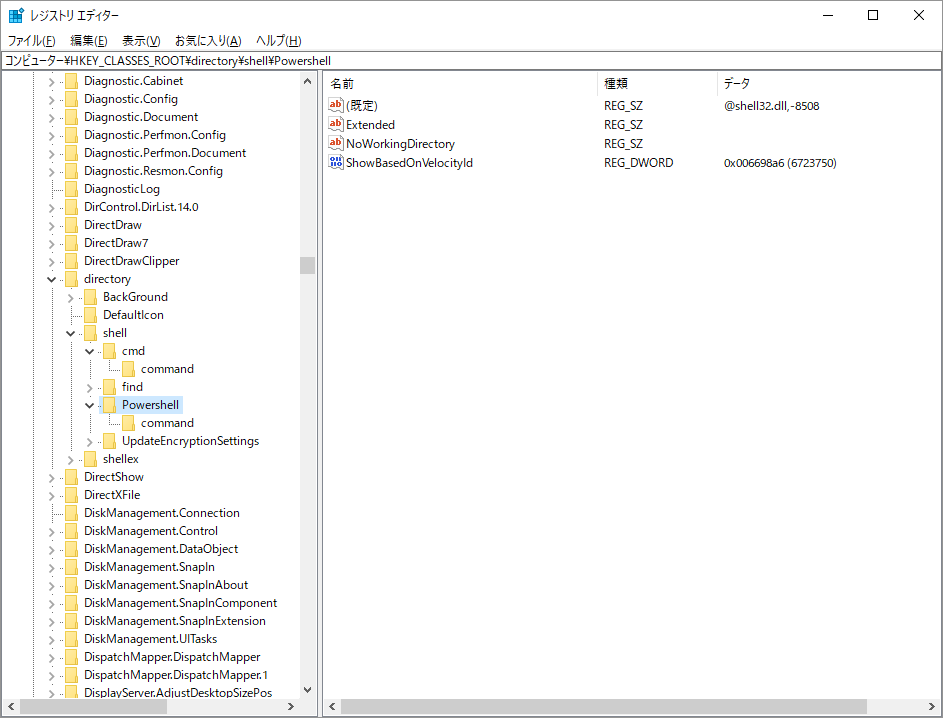Collapse the directory key

(x=52, y=279)
